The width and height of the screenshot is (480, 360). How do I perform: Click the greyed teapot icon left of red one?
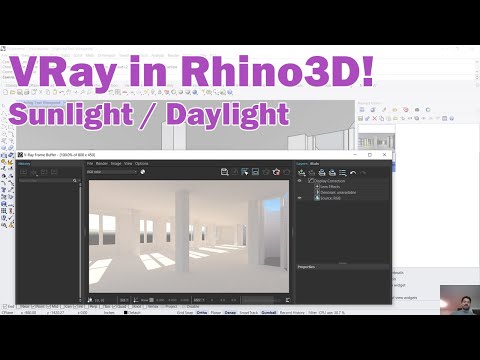266,172
